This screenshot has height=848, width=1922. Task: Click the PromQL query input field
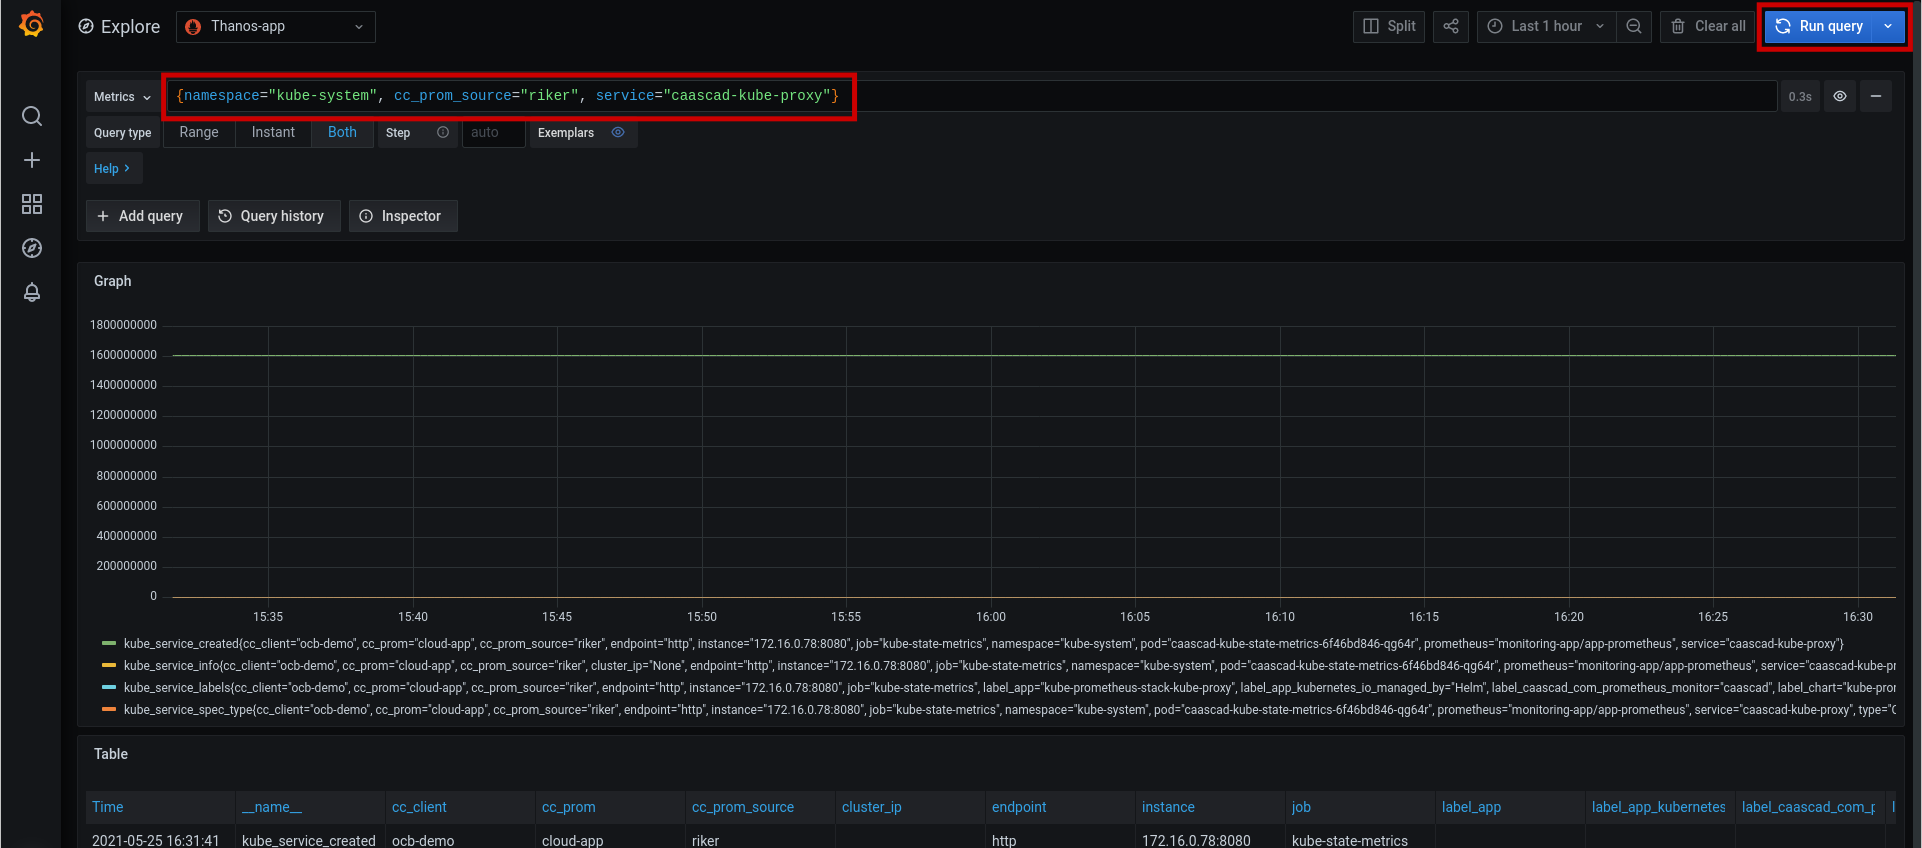point(971,96)
